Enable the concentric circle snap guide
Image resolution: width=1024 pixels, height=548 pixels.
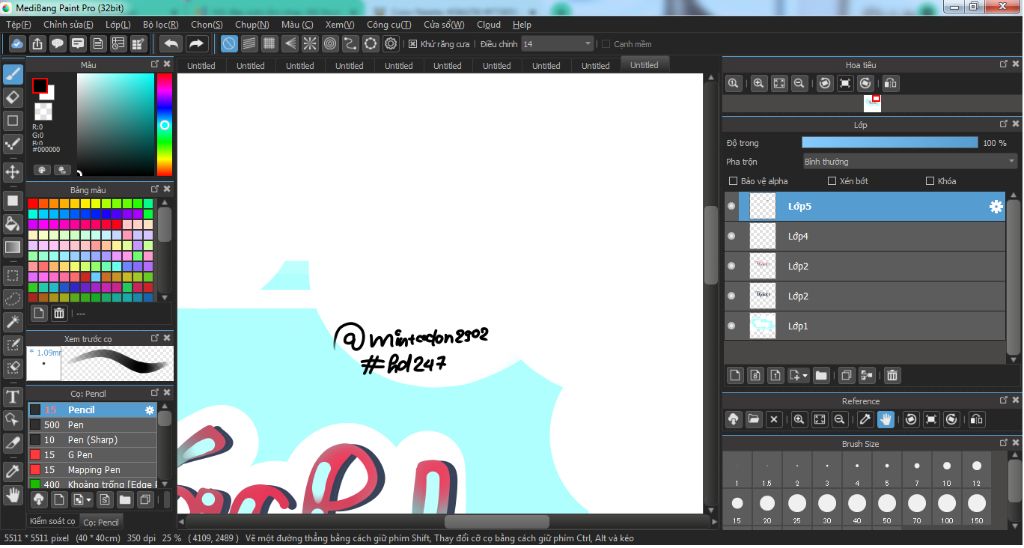pyautogui.click(x=330, y=44)
